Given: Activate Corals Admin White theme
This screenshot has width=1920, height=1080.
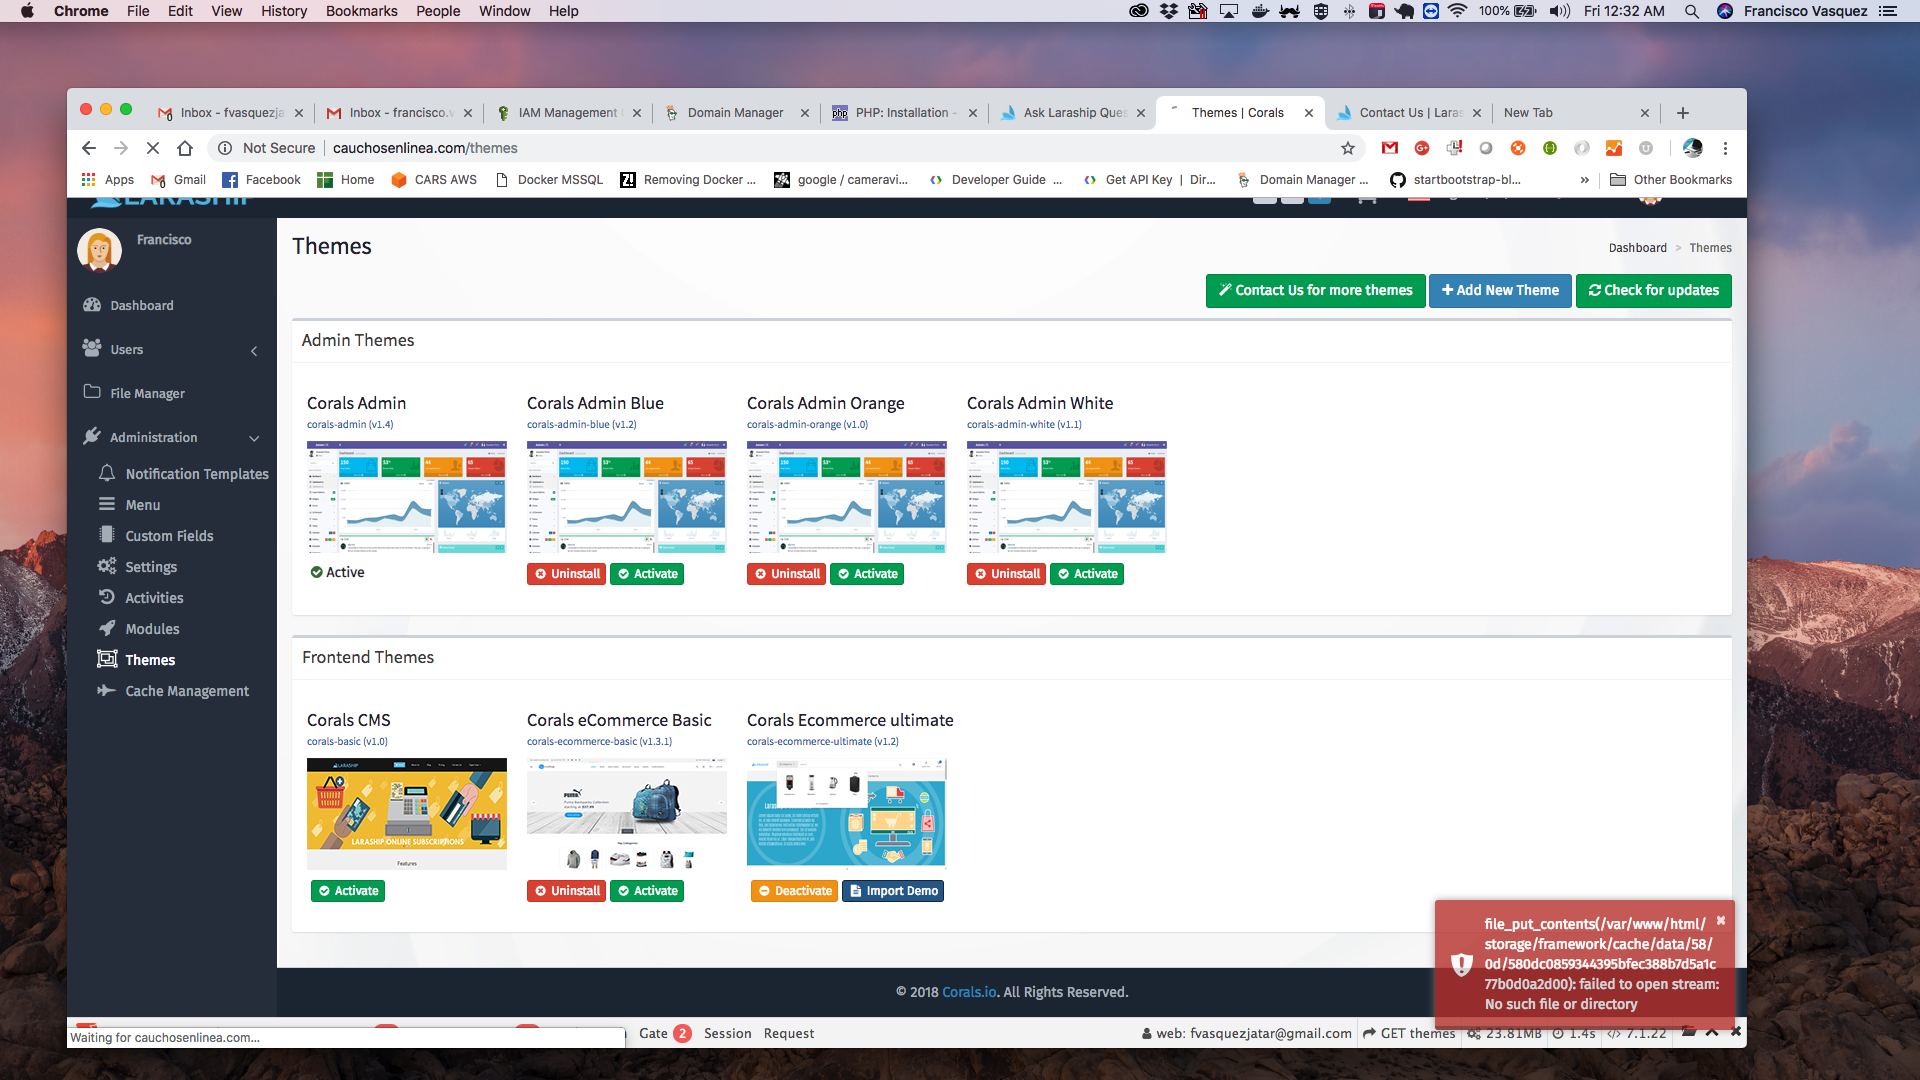Looking at the screenshot, I should 1087,574.
